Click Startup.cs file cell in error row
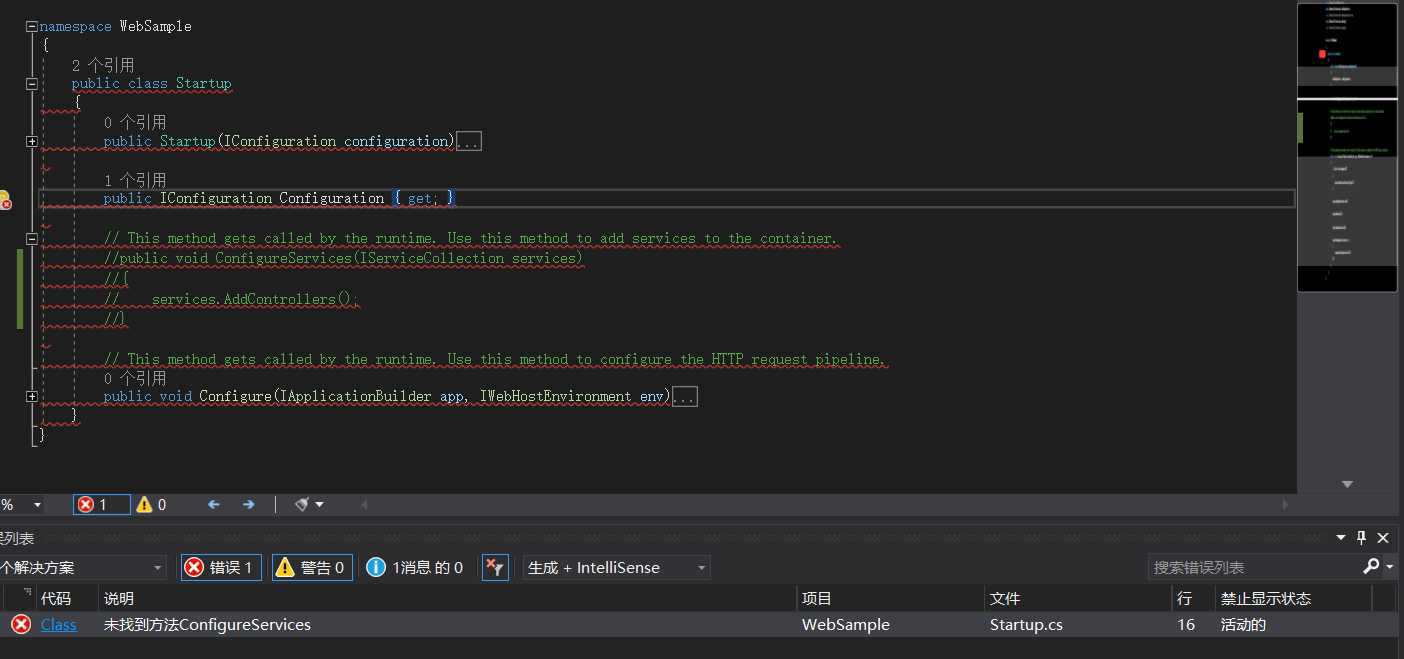 point(1026,624)
